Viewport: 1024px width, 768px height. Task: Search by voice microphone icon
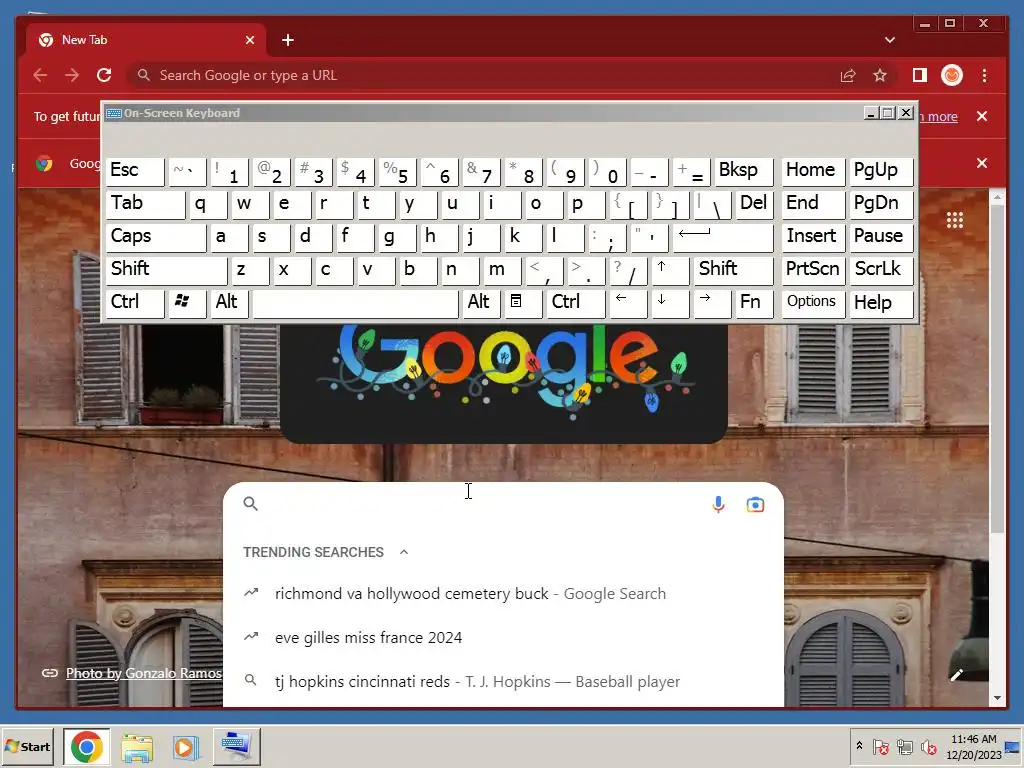718,504
